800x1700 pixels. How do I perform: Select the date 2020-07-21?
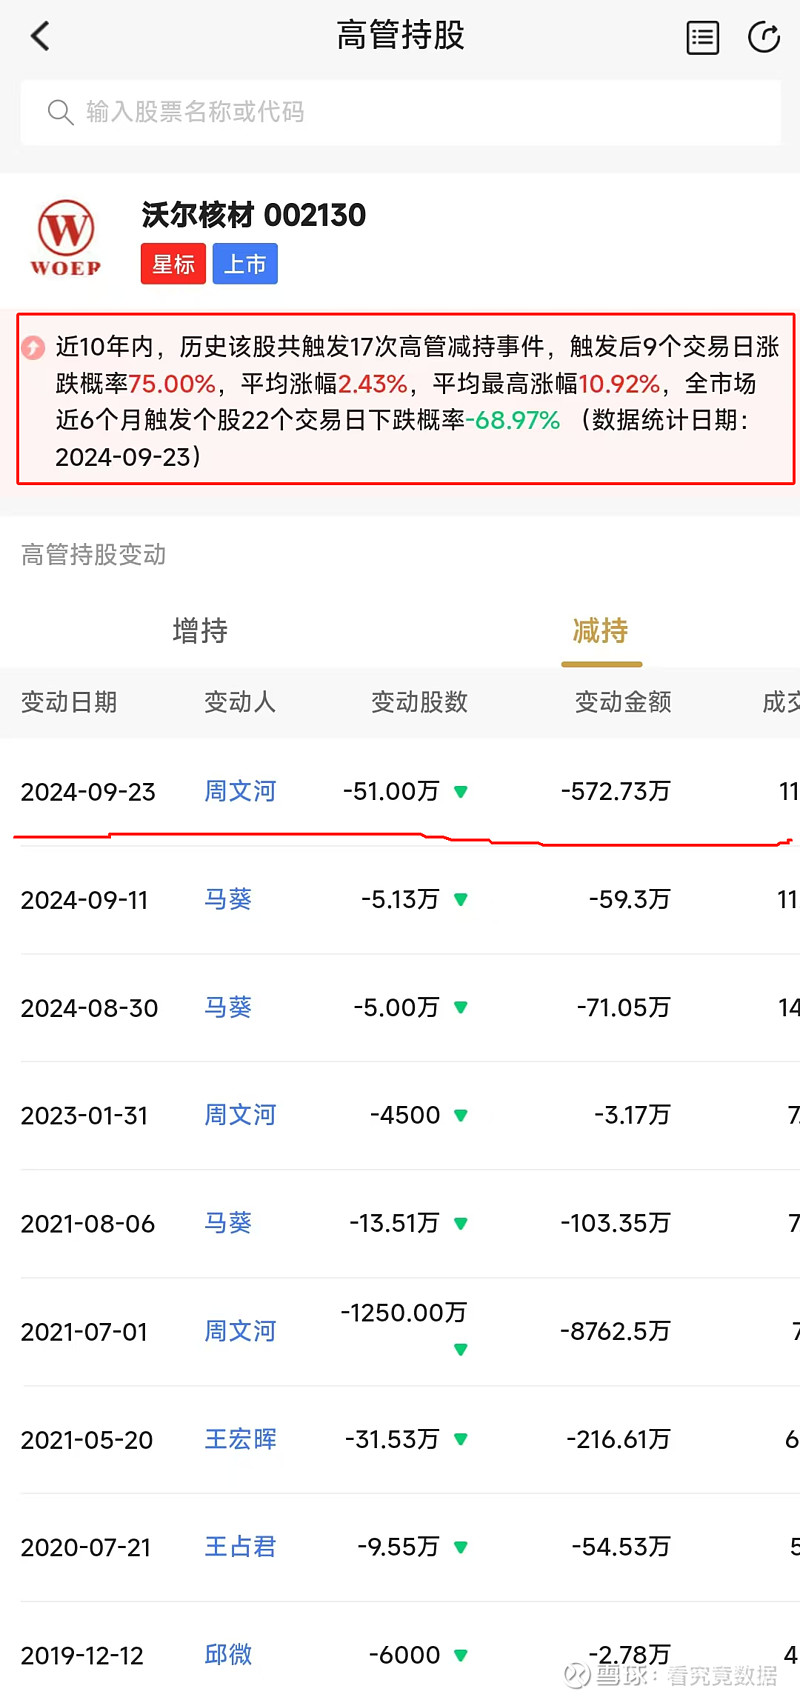[86, 1548]
